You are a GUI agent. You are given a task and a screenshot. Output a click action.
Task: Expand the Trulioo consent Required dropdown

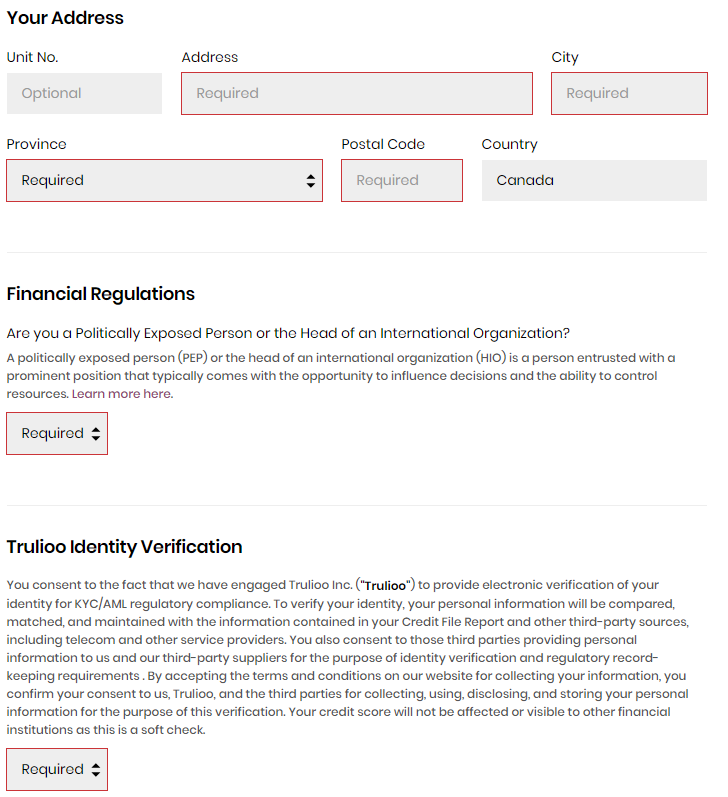pos(57,770)
